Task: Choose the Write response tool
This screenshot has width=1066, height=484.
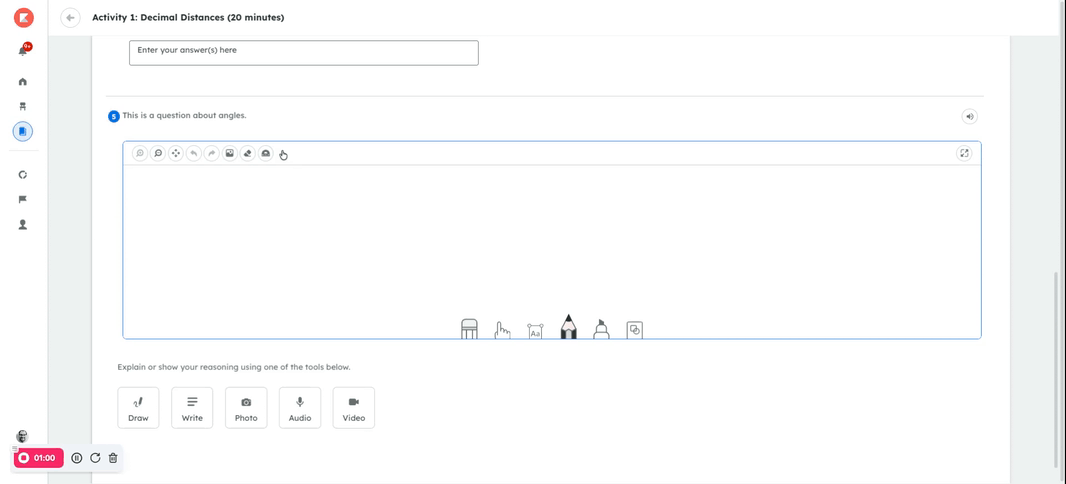Action: pos(192,408)
